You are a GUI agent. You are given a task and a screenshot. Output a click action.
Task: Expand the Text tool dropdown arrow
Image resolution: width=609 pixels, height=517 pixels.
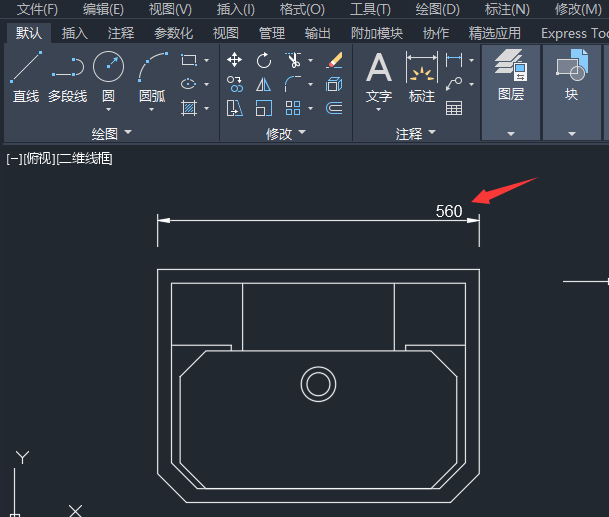[379, 110]
